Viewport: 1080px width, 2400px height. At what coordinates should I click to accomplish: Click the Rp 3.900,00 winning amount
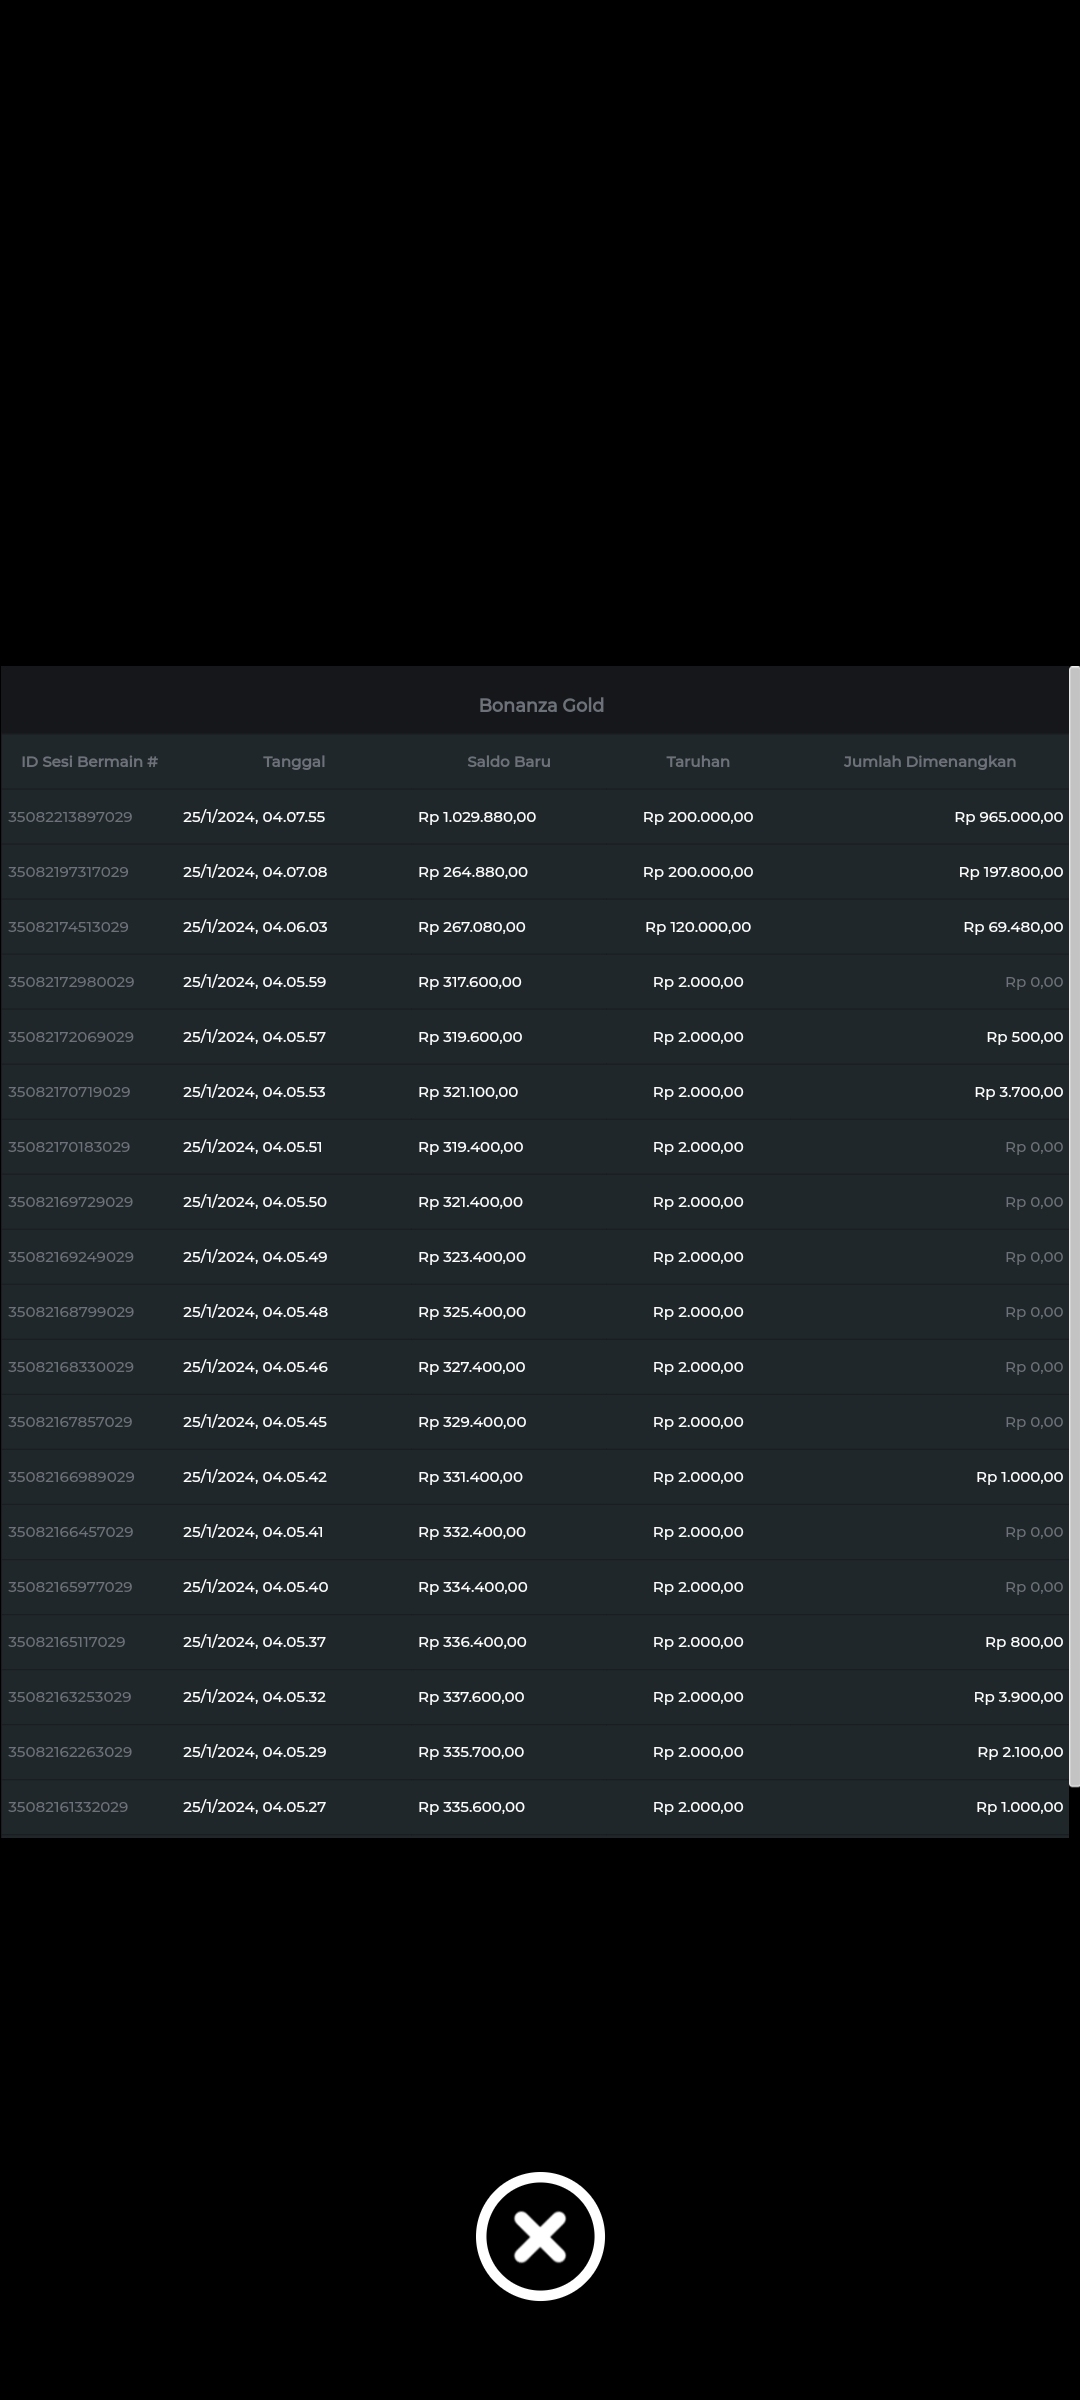(1018, 1697)
